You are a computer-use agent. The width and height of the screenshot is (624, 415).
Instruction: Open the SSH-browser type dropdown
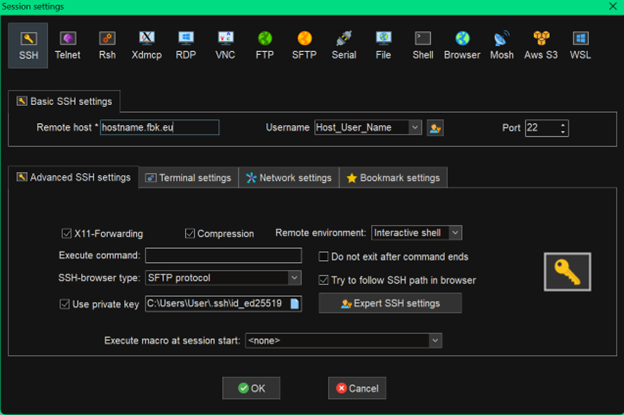(294, 278)
